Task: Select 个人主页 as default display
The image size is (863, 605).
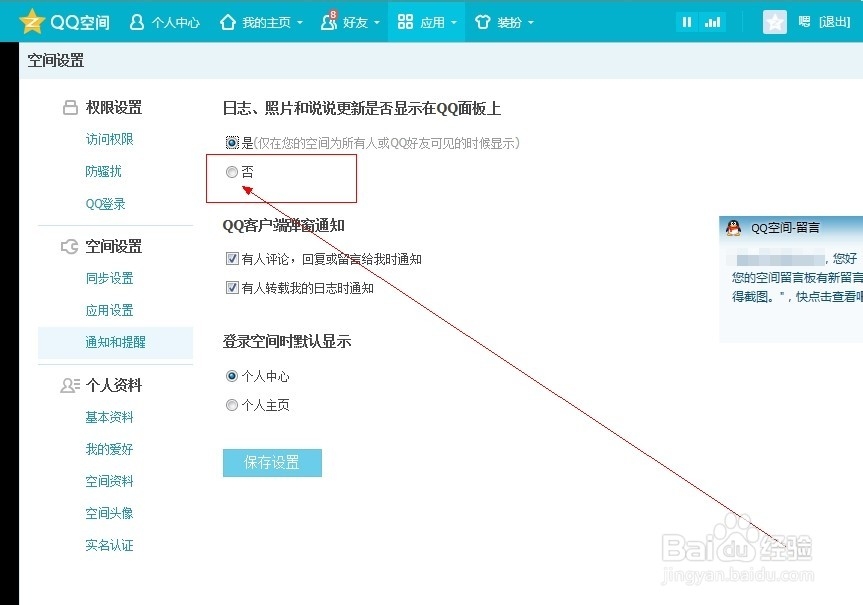Action: tap(232, 404)
